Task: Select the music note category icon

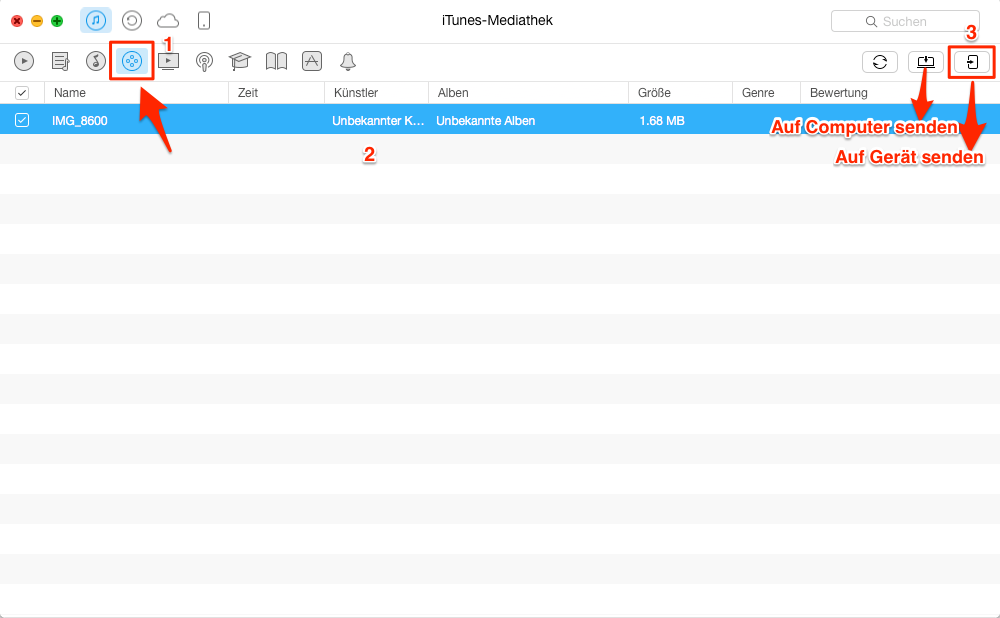Action: 96,61
